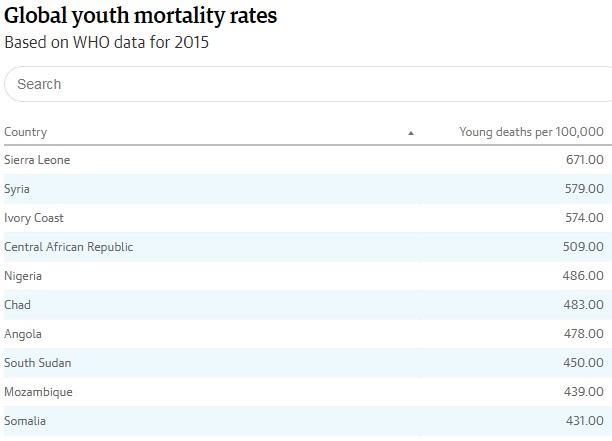612x441 pixels.
Task: Select the Sierra Leone row
Action: 37,160
